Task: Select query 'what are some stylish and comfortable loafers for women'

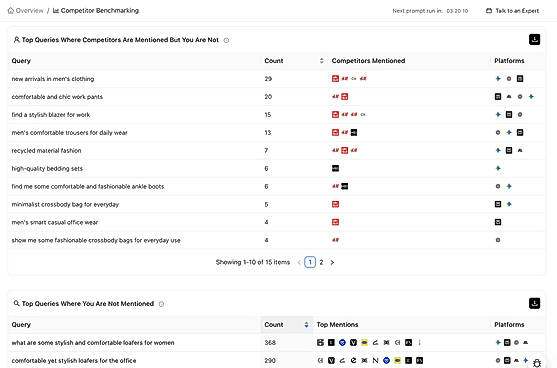Action: [93, 343]
